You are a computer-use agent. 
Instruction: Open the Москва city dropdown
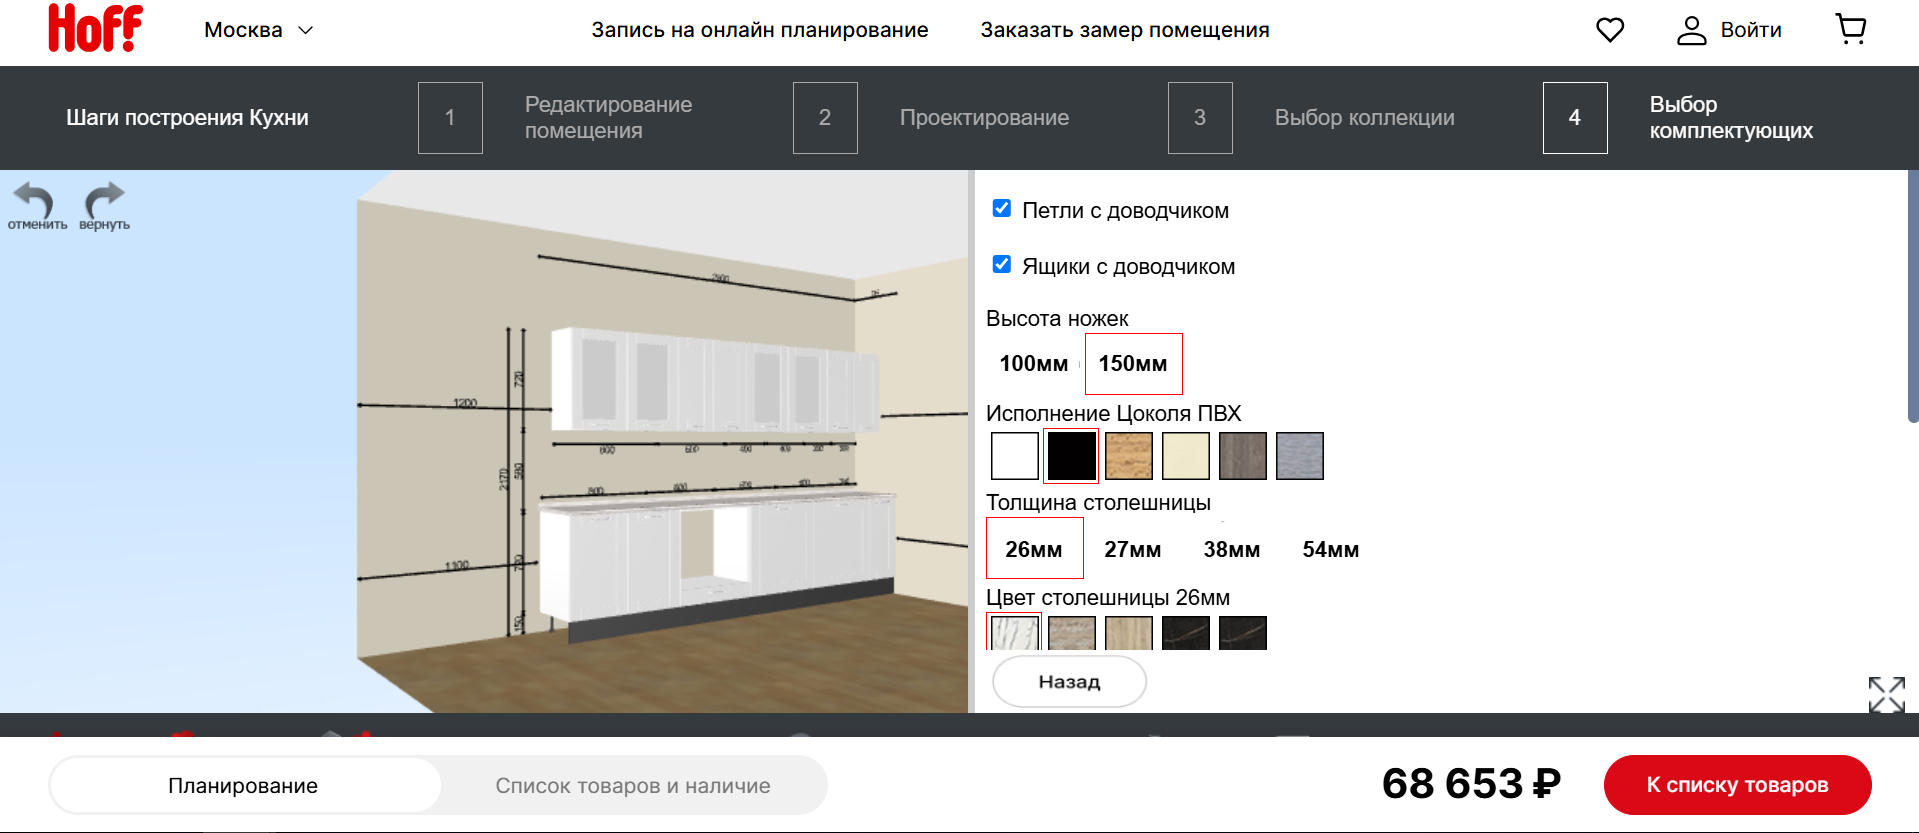tap(258, 30)
